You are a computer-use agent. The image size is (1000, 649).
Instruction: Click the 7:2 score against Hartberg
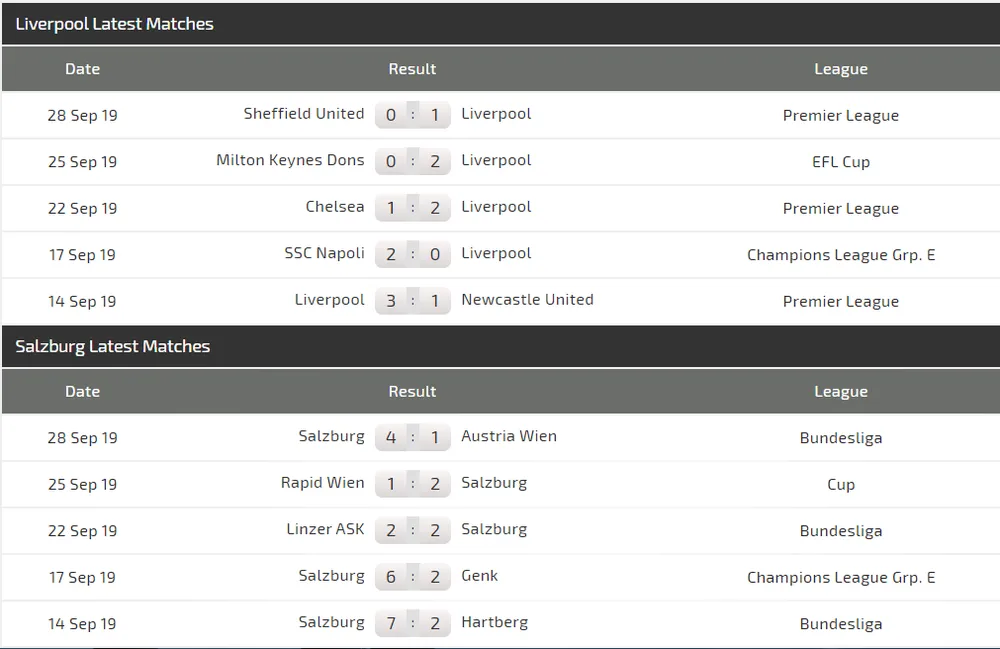pos(413,624)
